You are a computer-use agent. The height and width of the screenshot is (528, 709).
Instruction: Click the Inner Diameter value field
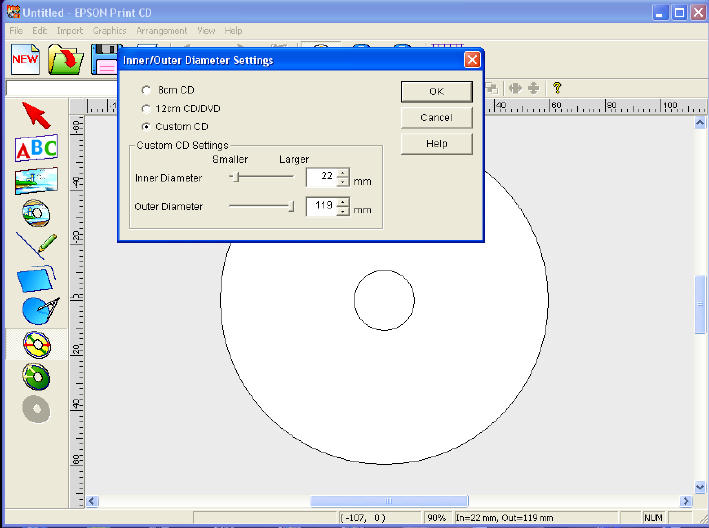coord(321,177)
